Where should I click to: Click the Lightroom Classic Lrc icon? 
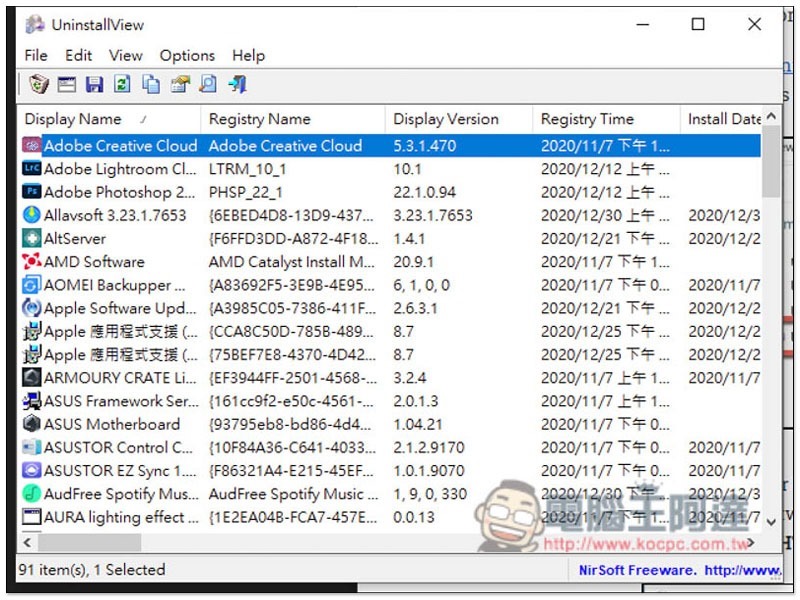tap(32, 168)
